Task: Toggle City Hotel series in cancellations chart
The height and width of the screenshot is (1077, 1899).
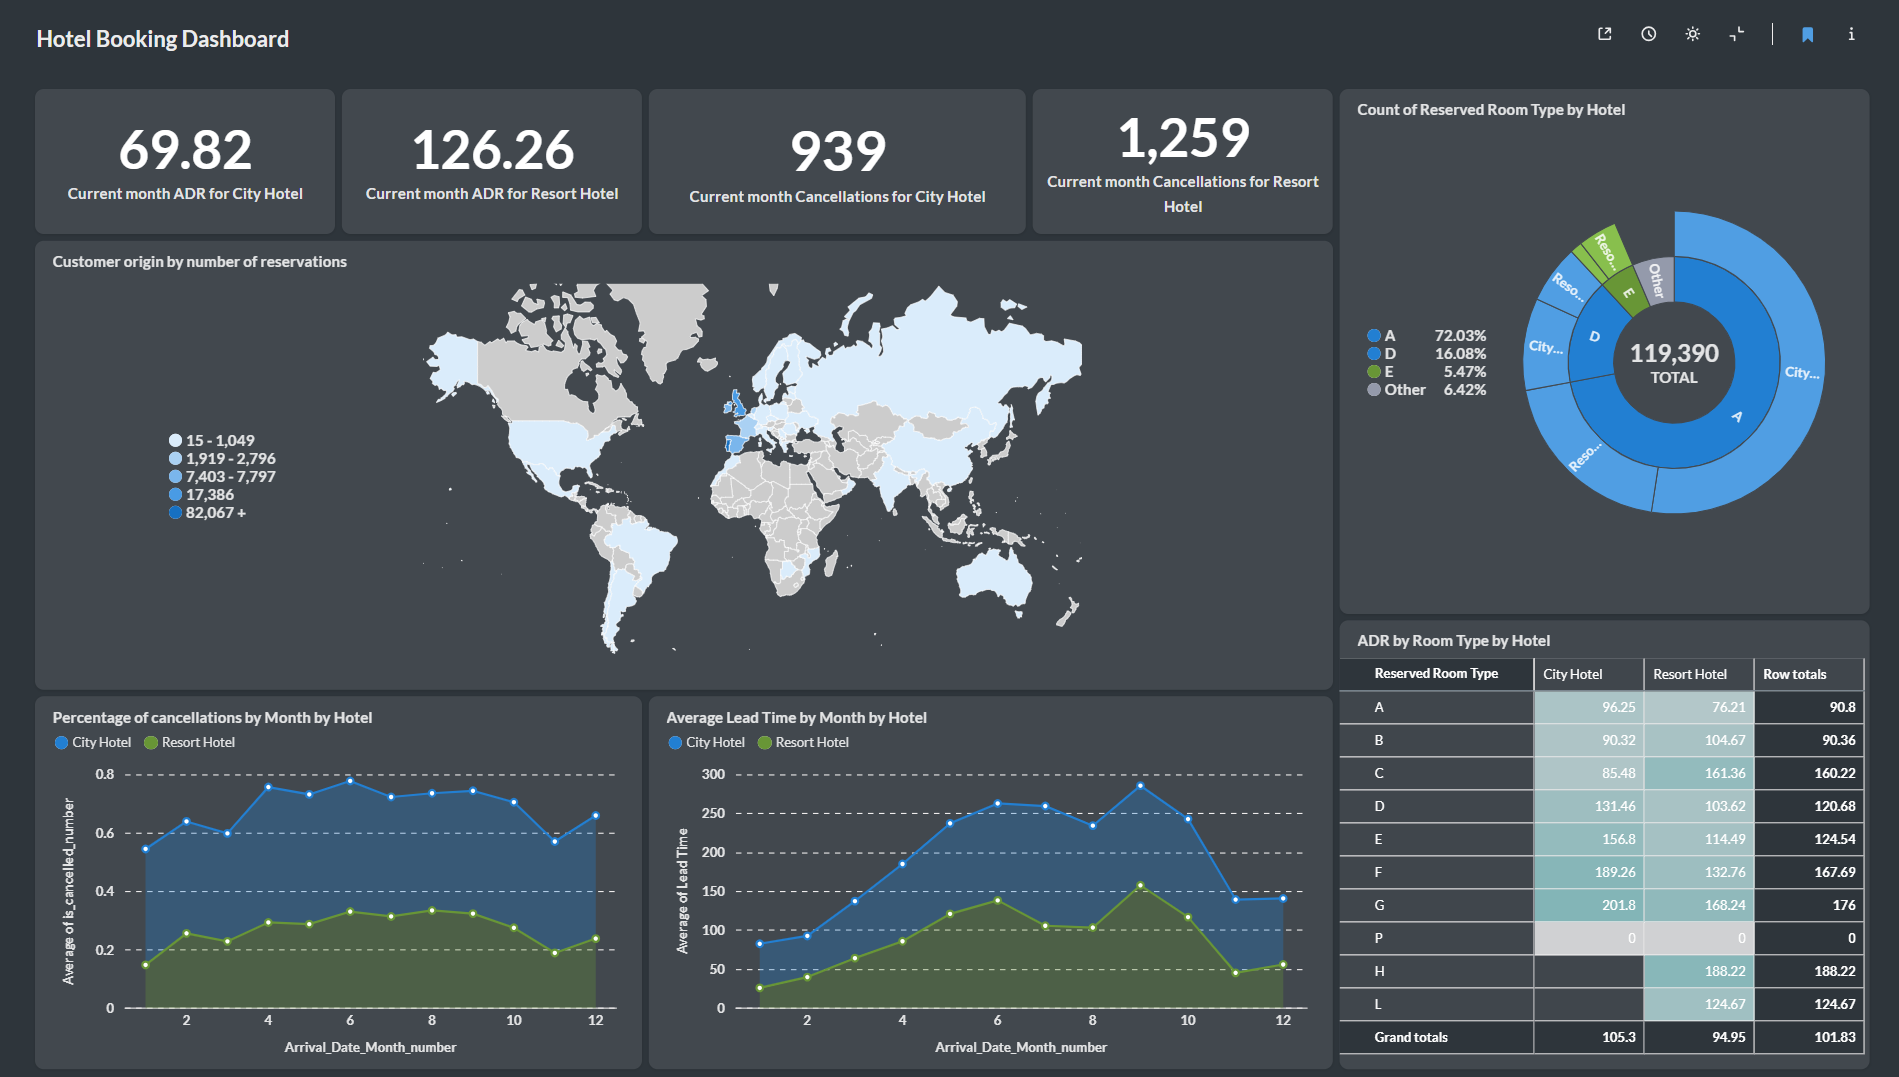Action: click(92, 742)
